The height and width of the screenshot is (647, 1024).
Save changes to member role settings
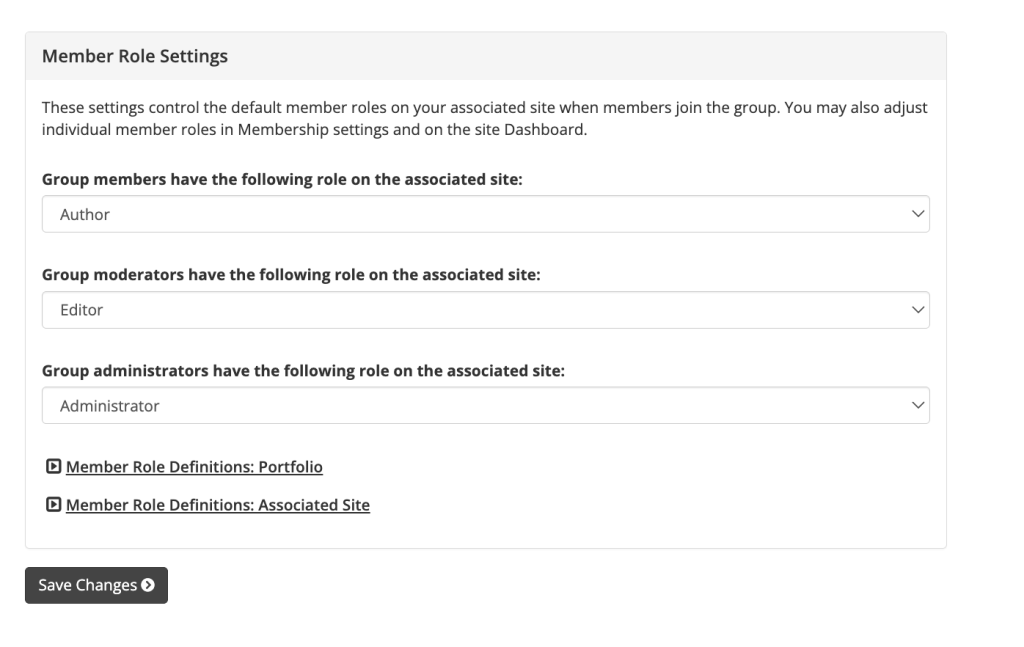97,586
